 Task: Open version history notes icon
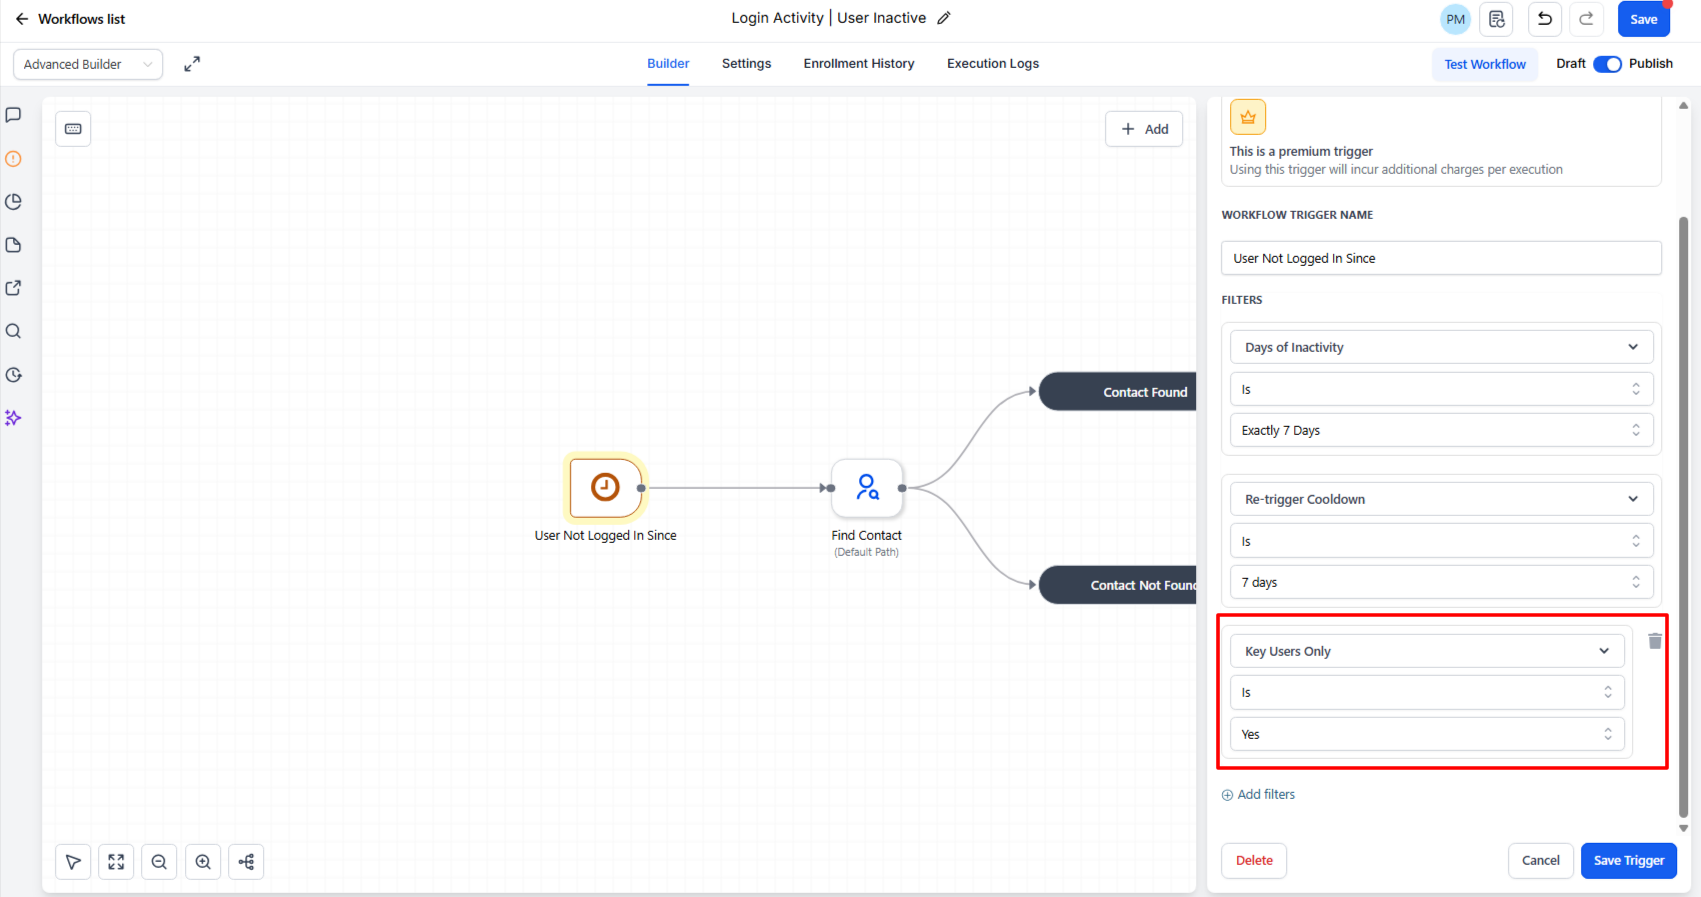point(1496,19)
